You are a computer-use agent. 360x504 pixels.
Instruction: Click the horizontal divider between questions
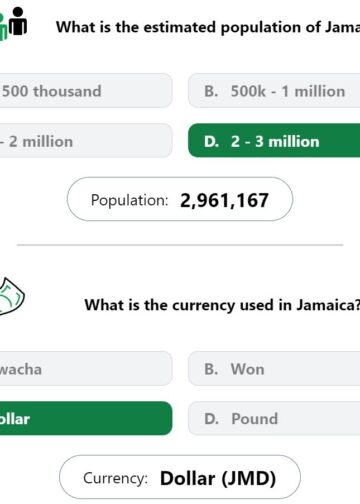click(x=180, y=245)
